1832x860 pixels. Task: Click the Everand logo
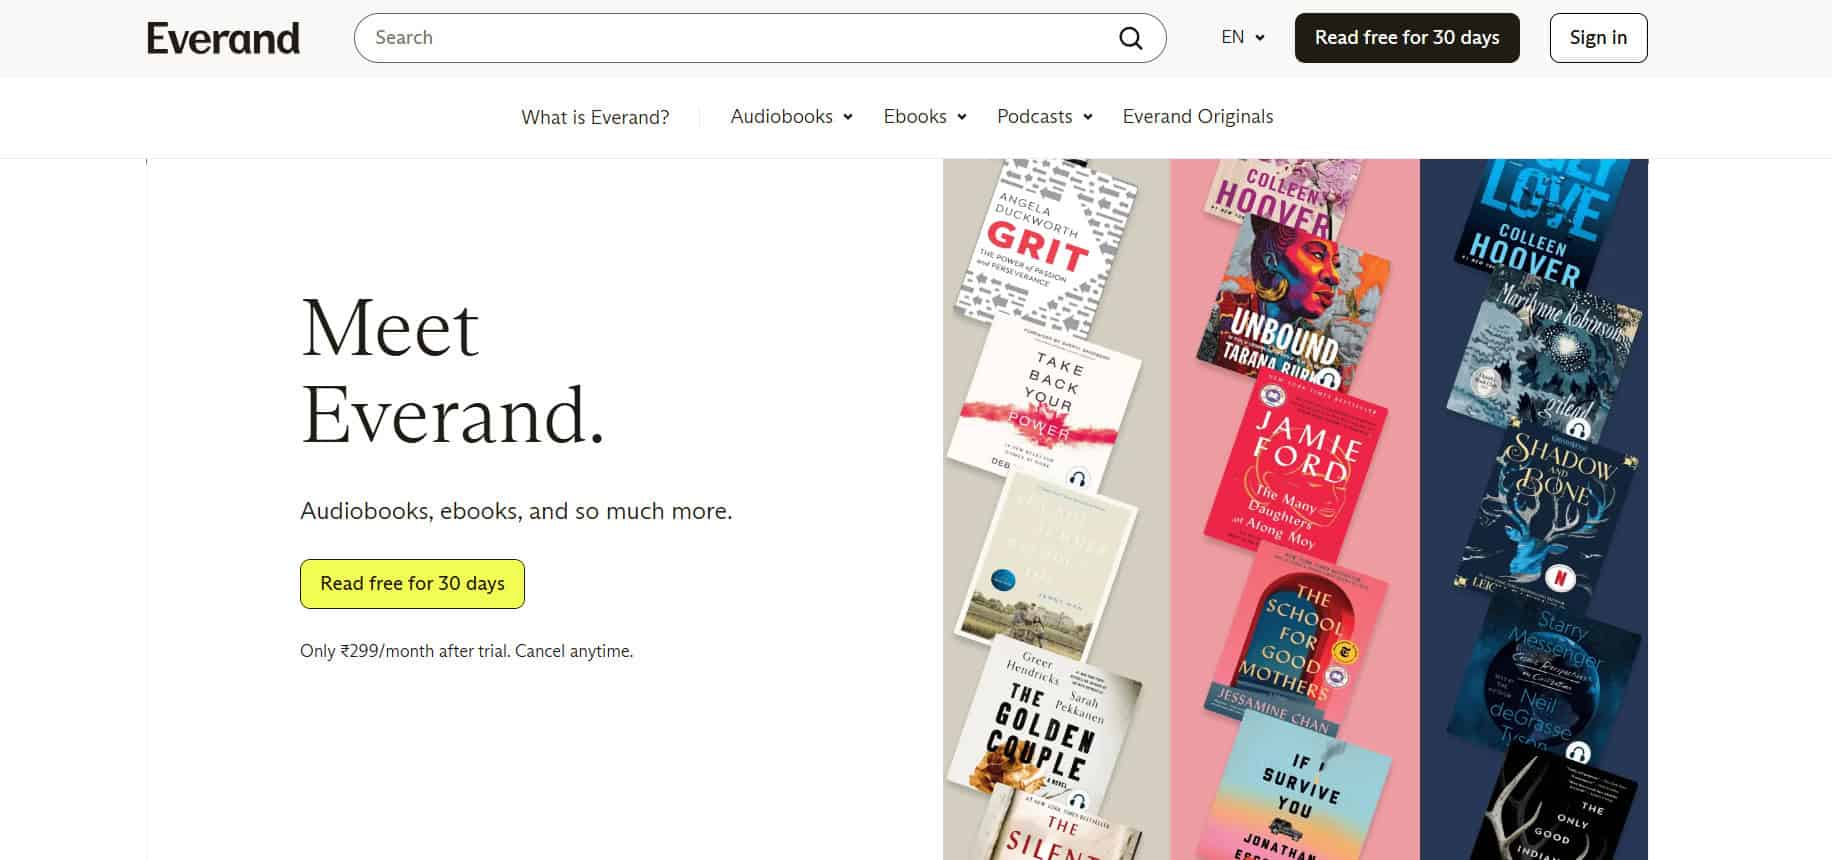coord(223,38)
